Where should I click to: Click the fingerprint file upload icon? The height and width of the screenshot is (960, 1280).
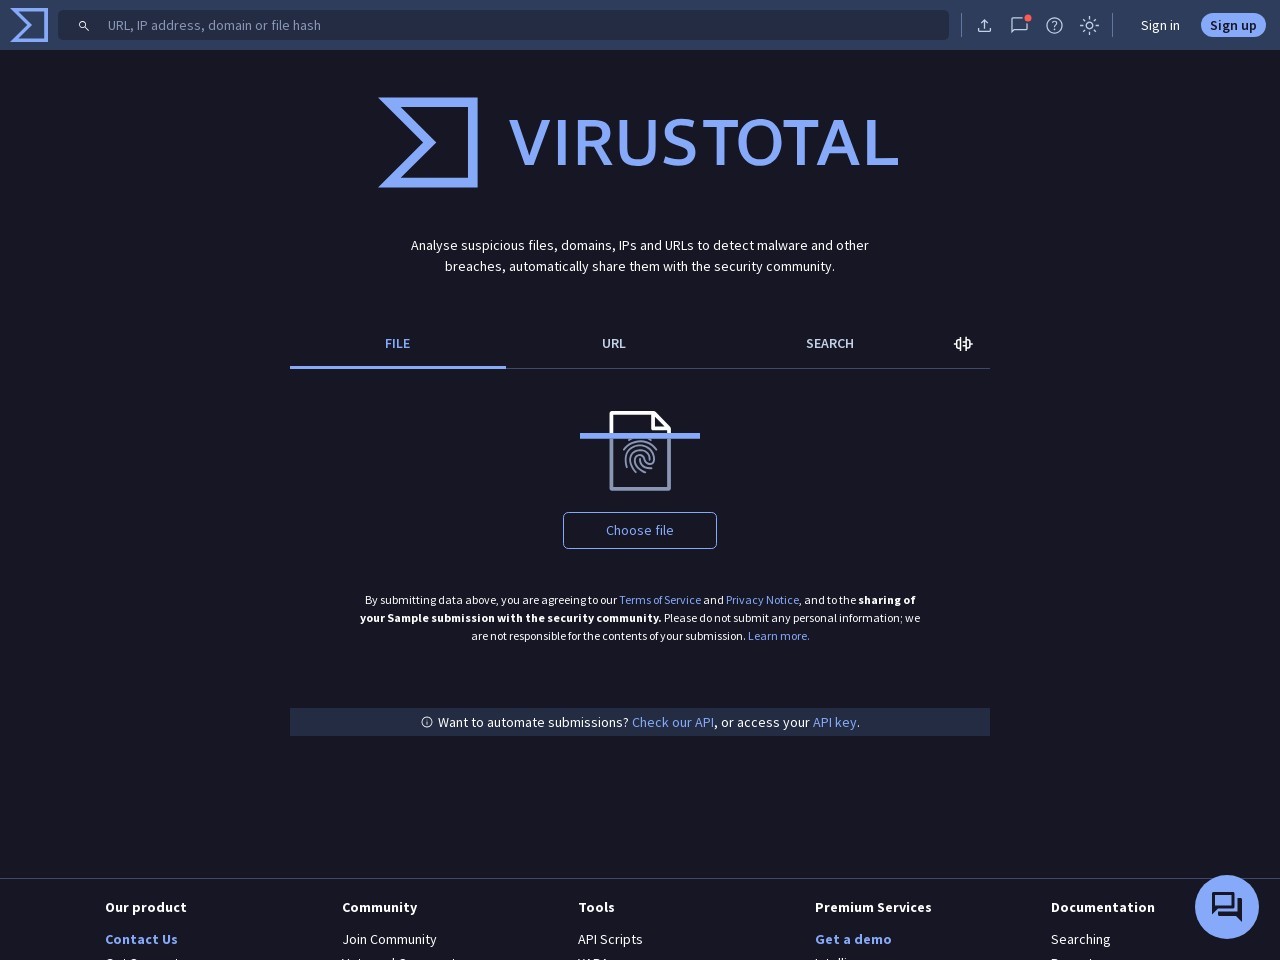click(x=640, y=451)
